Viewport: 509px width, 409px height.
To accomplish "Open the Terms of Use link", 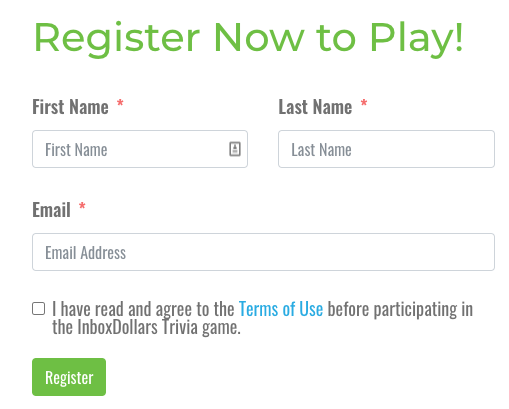I will pos(281,309).
